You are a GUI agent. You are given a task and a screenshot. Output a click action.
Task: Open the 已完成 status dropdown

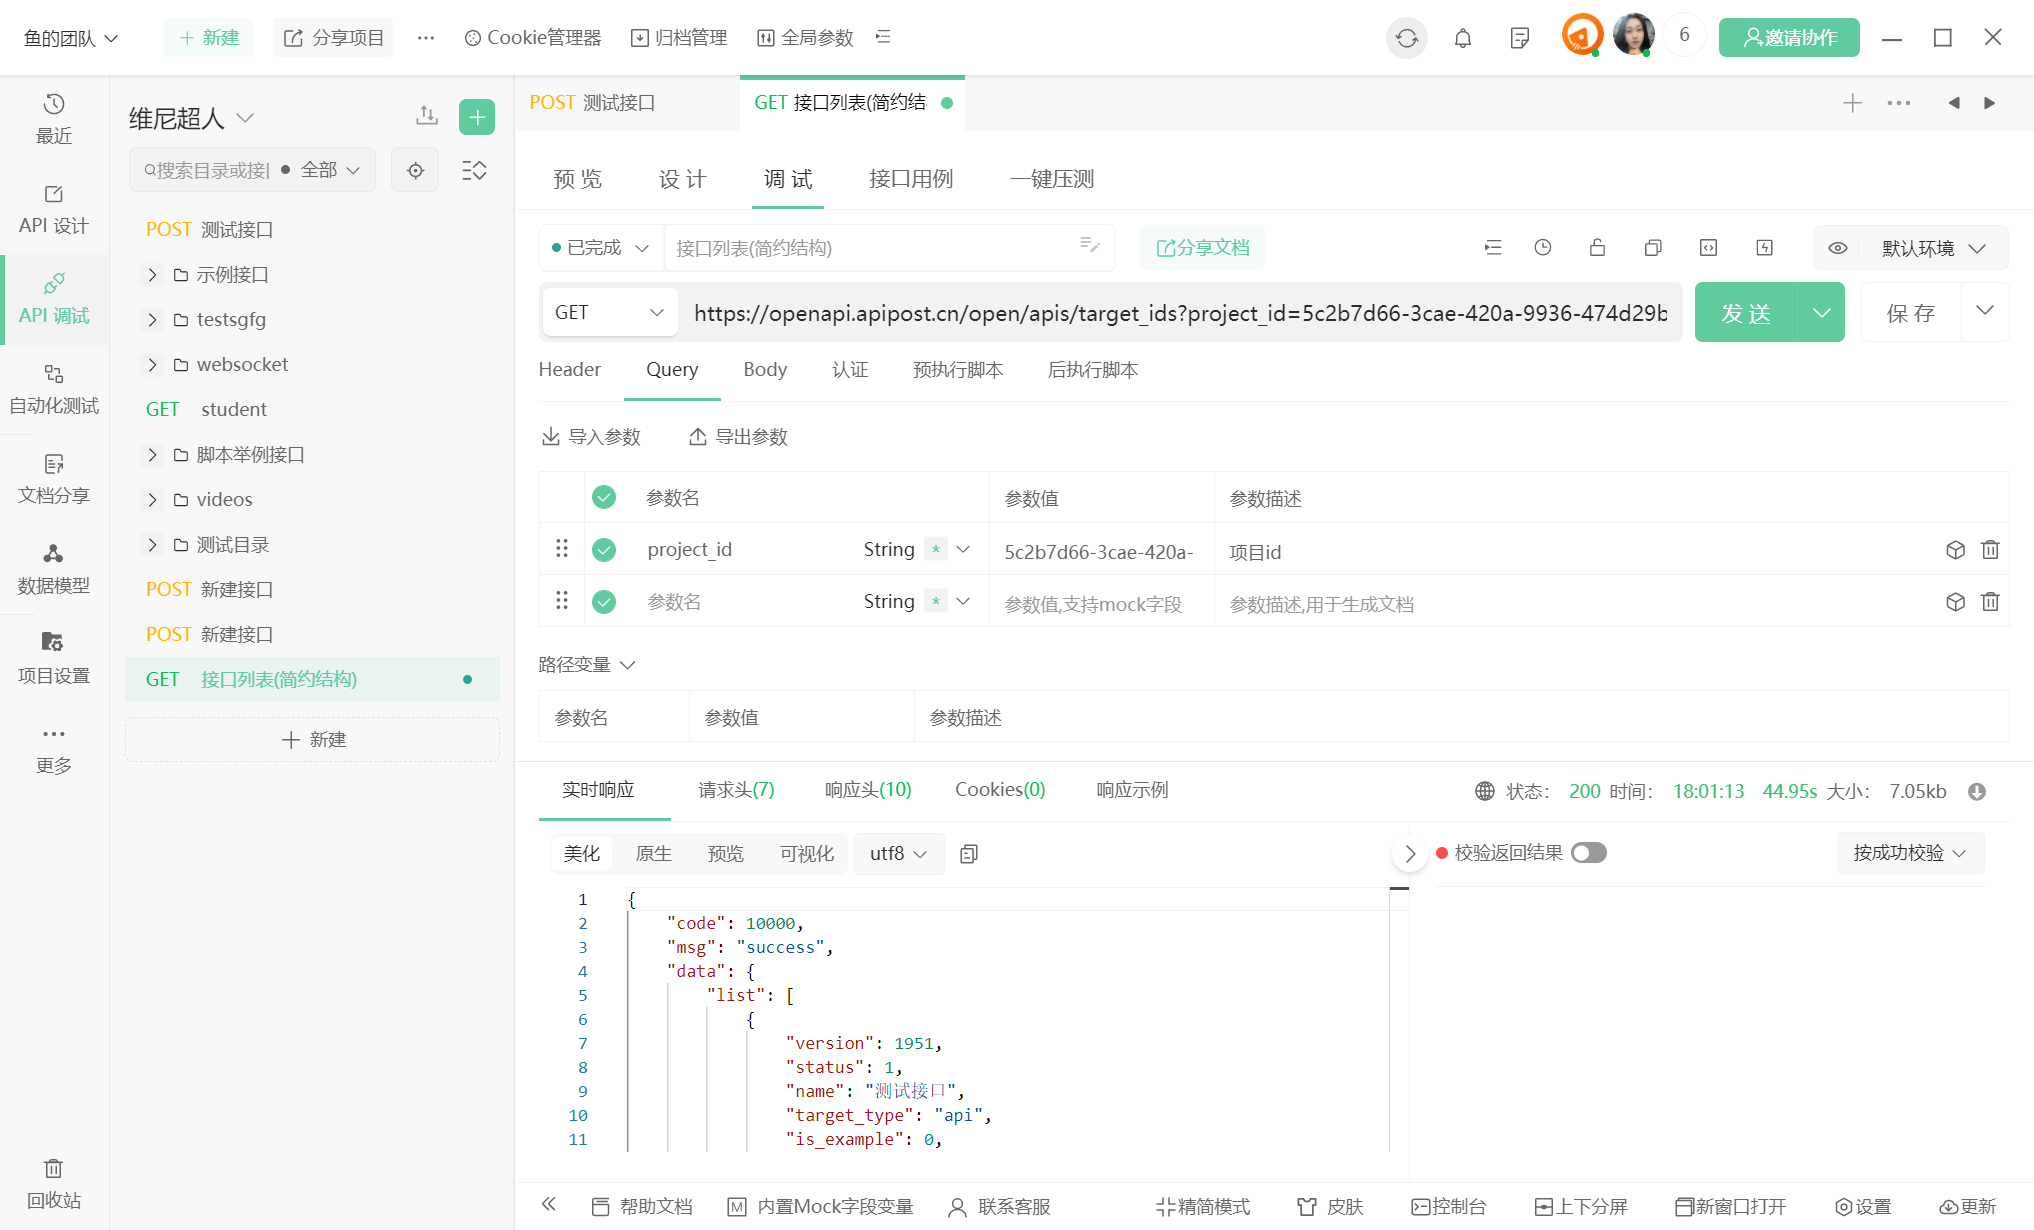pos(601,247)
